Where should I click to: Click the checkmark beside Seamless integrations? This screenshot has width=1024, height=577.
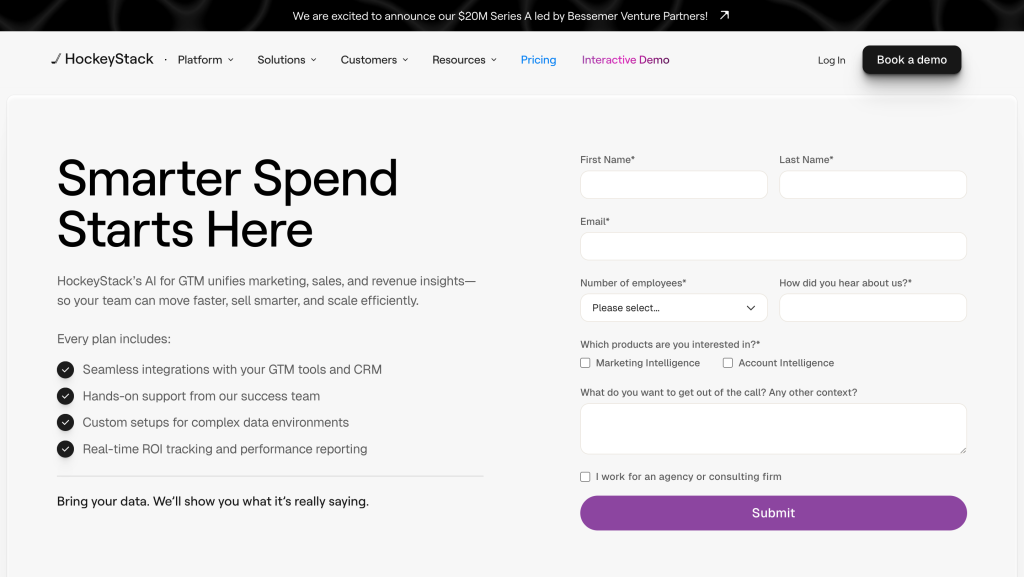tap(65, 369)
